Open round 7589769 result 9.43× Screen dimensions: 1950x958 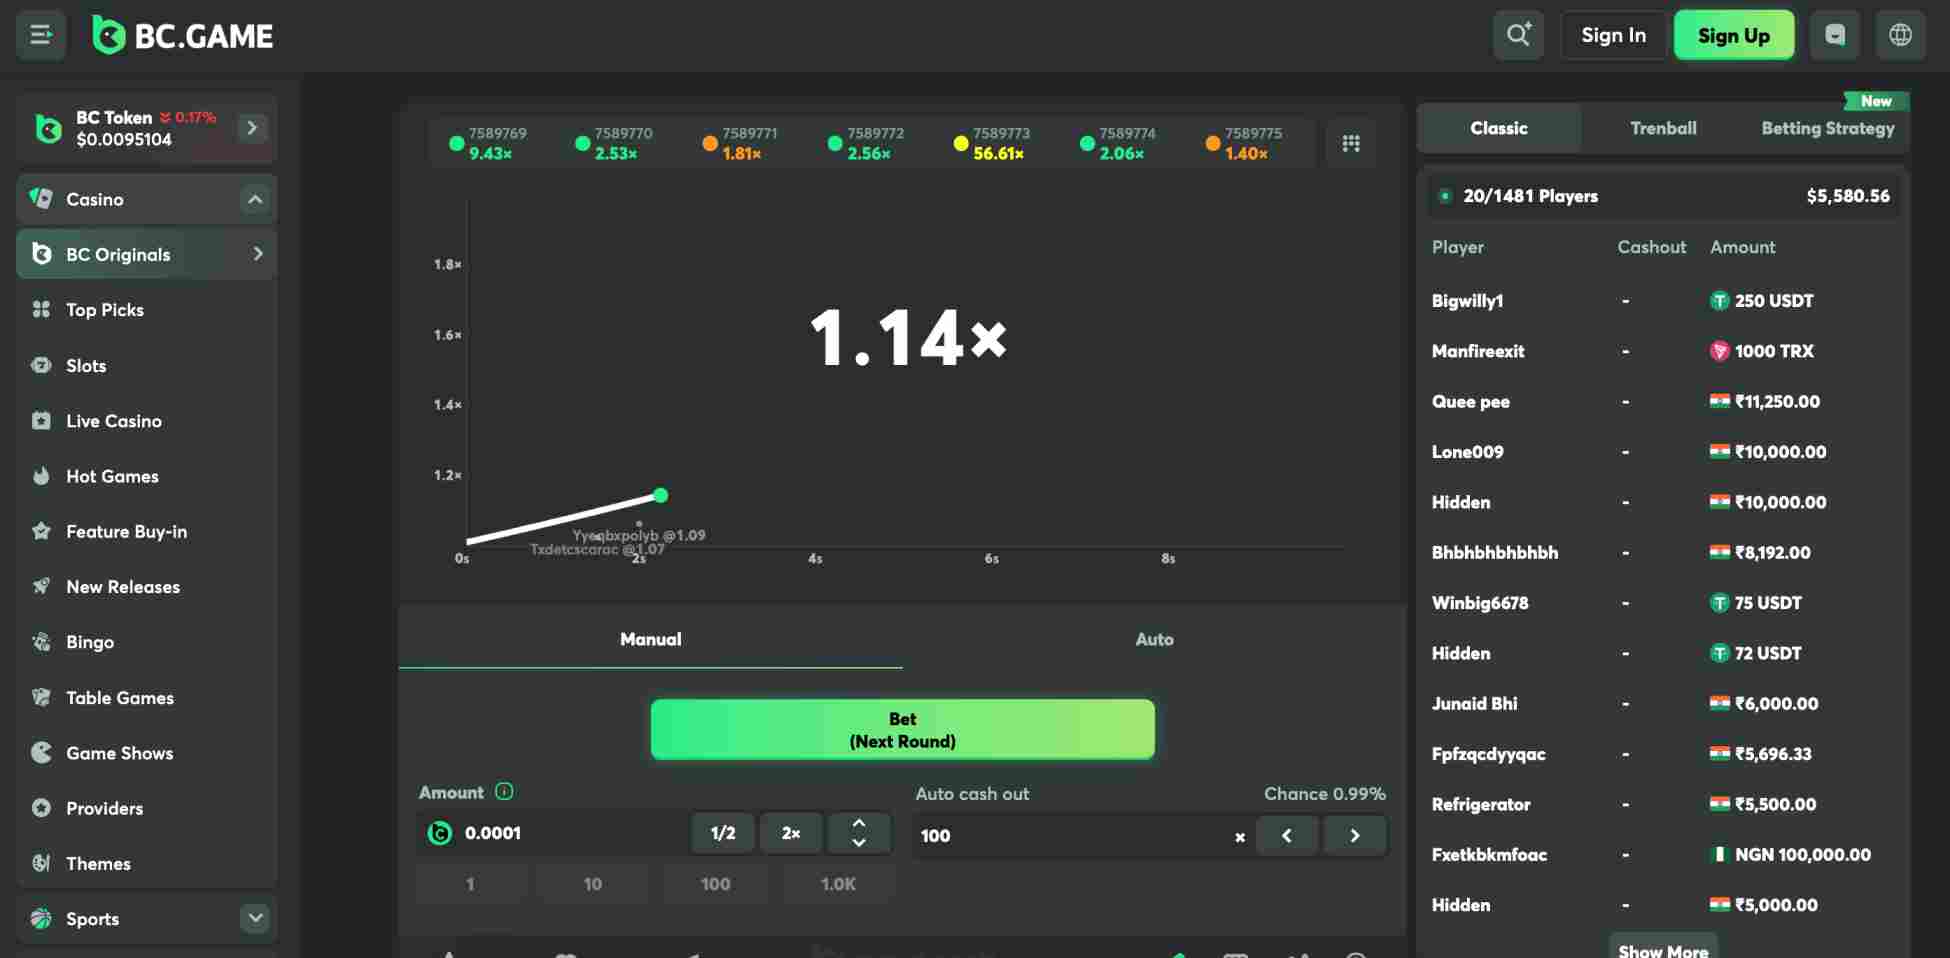(x=488, y=143)
